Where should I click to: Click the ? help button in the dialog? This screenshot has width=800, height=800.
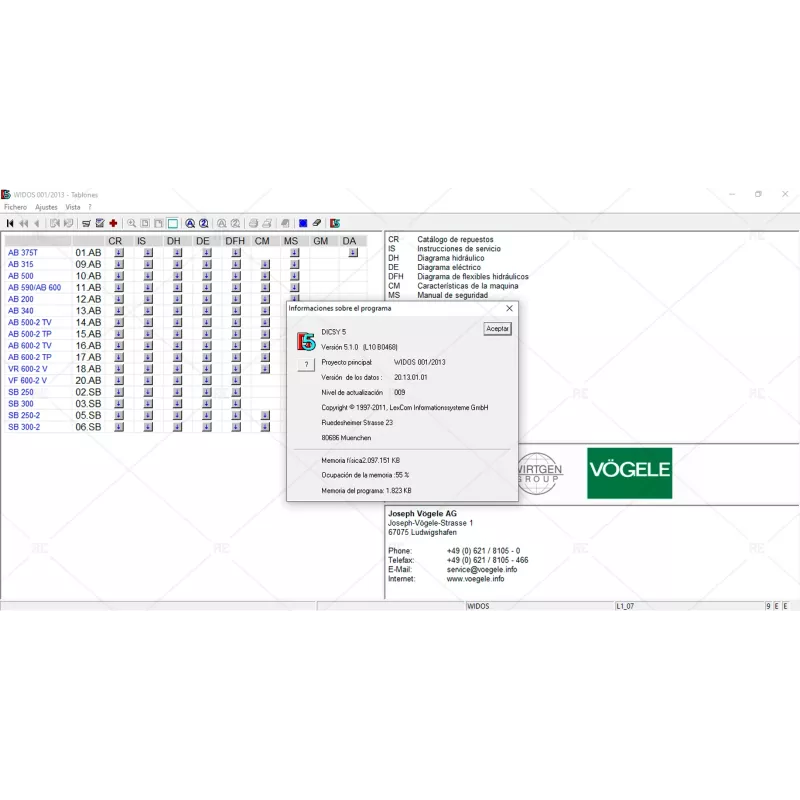306,364
